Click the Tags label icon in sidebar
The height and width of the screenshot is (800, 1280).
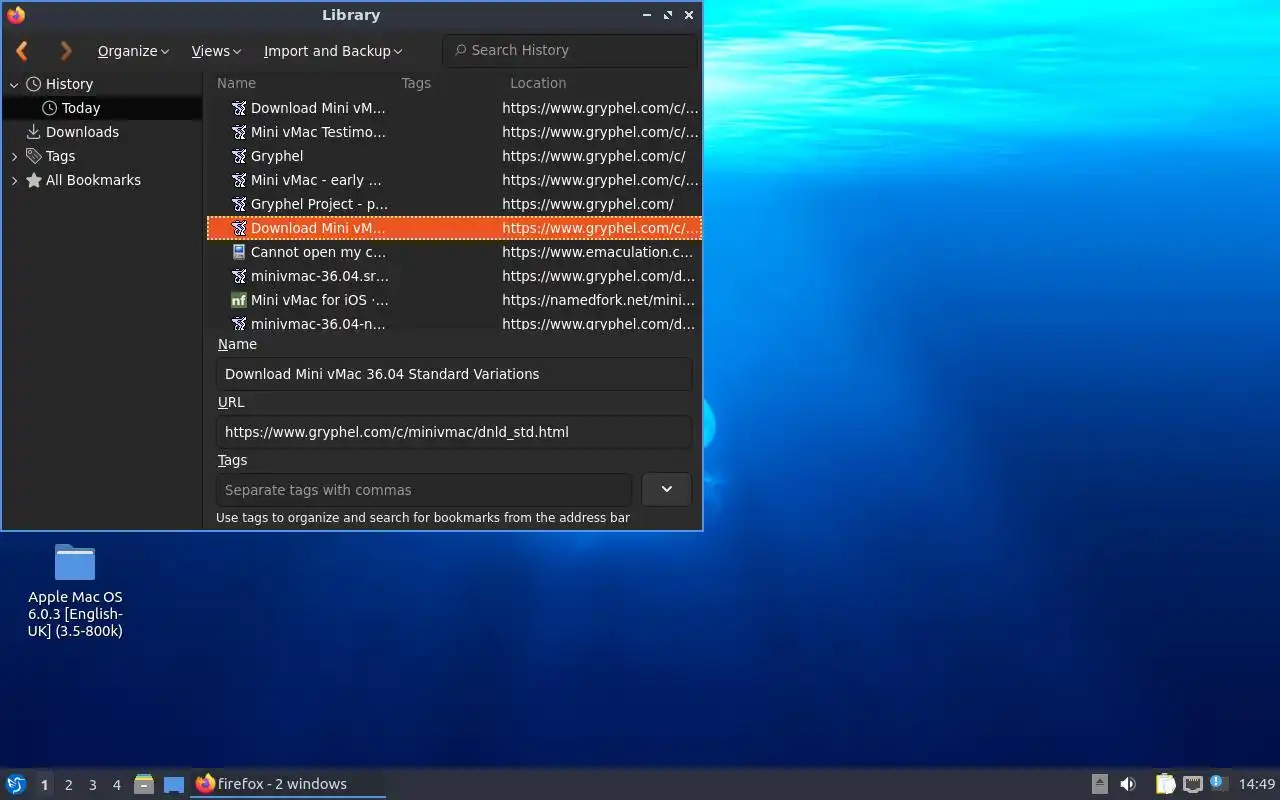click(34, 156)
